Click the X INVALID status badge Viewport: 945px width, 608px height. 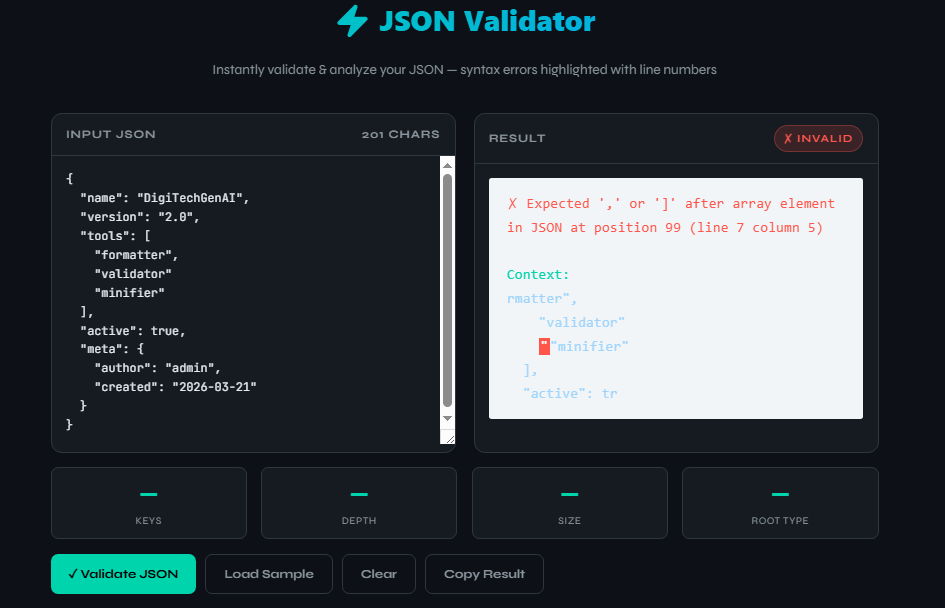pyautogui.click(x=818, y=138)
